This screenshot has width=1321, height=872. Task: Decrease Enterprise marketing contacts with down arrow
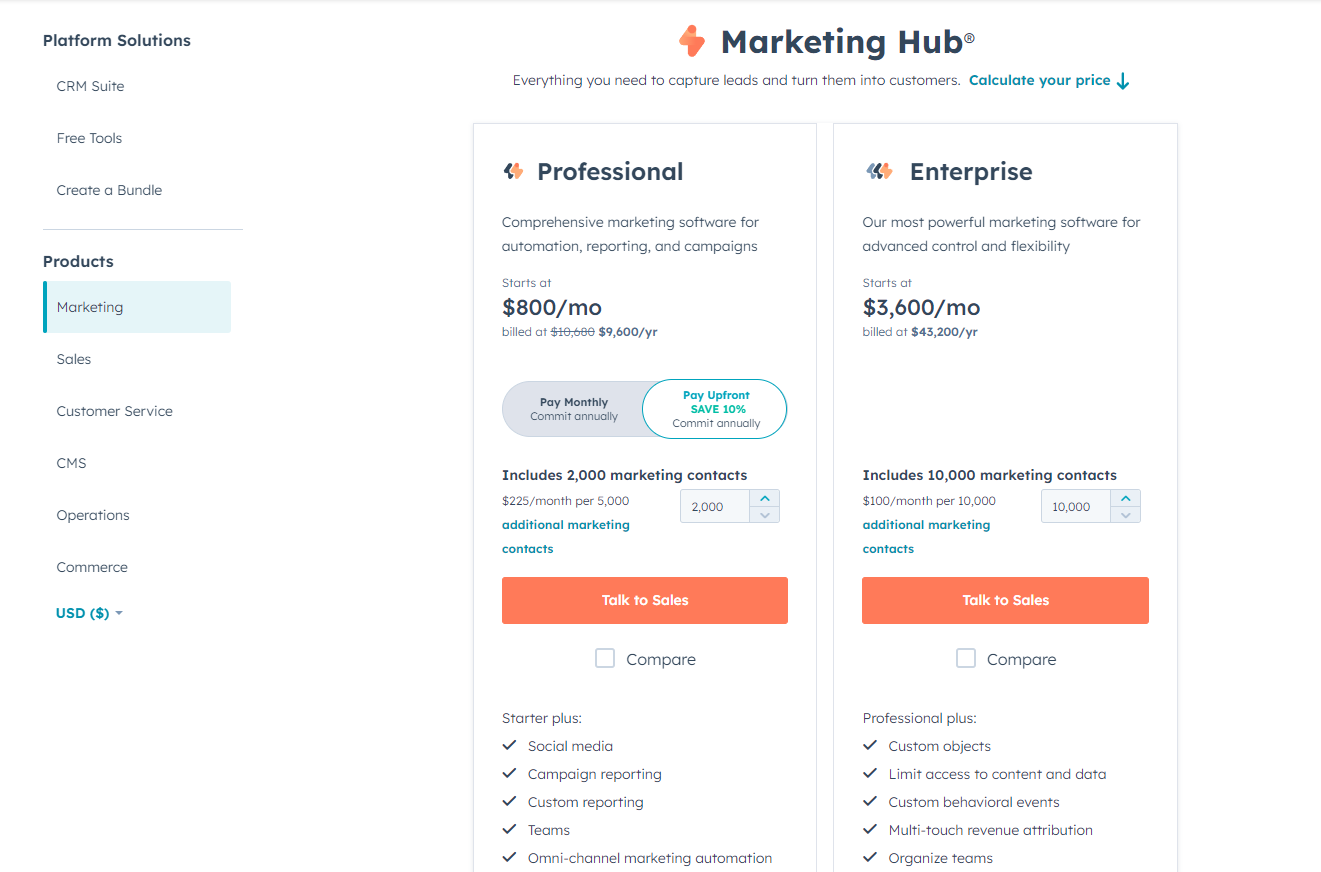point(1125,515)
